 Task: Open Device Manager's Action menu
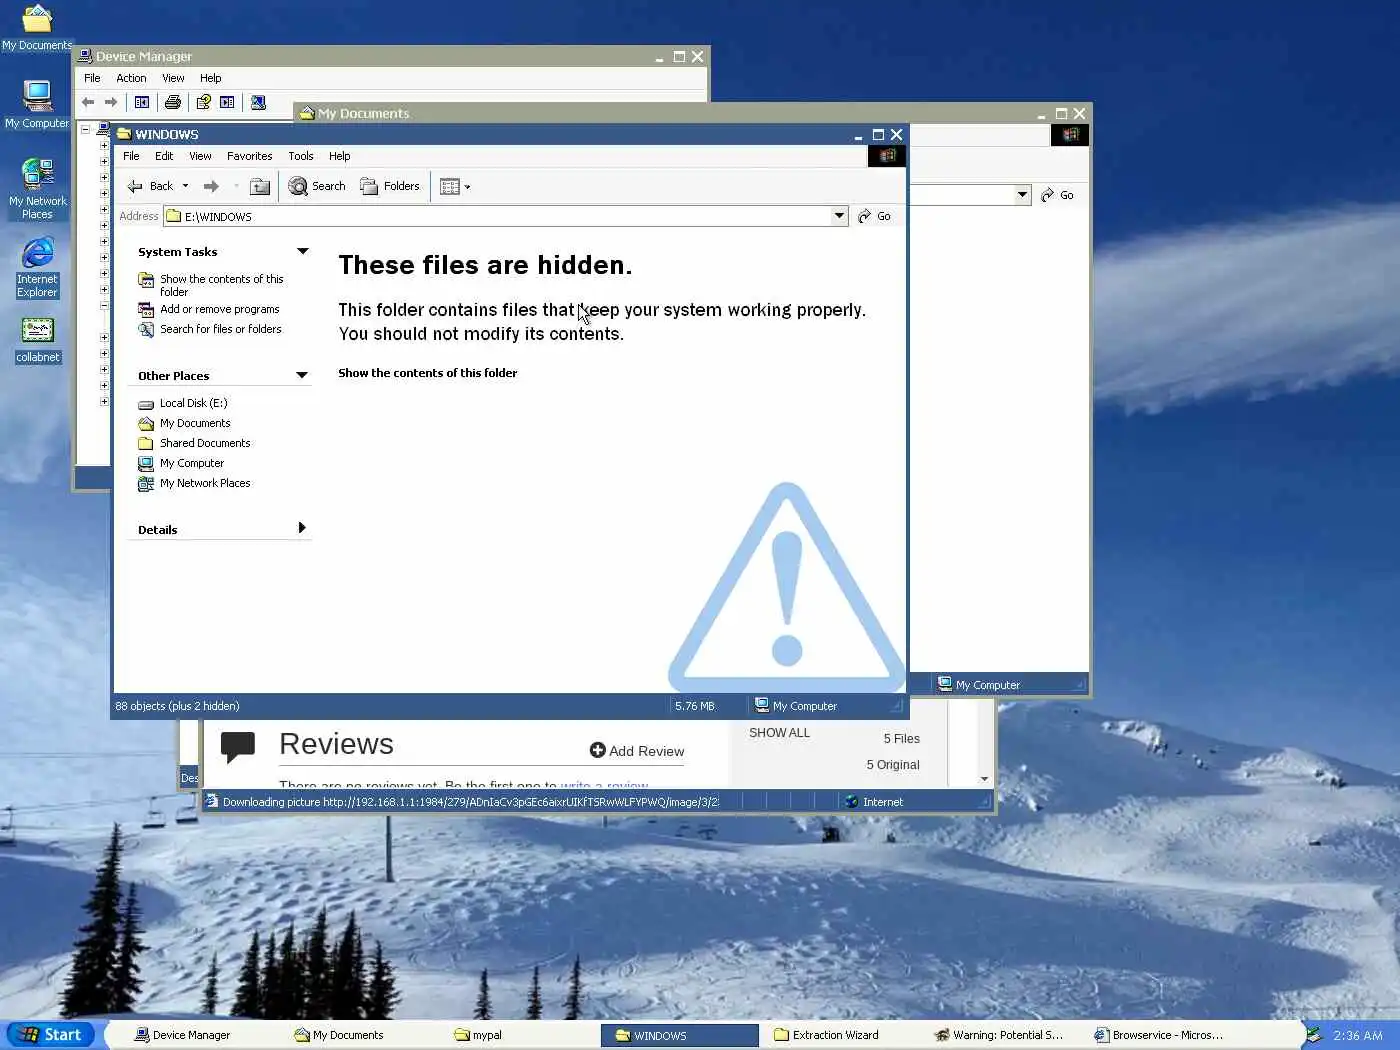(x=131, y=78)
